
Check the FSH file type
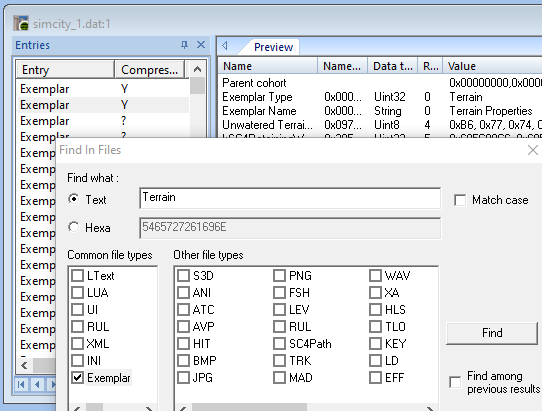279,292
